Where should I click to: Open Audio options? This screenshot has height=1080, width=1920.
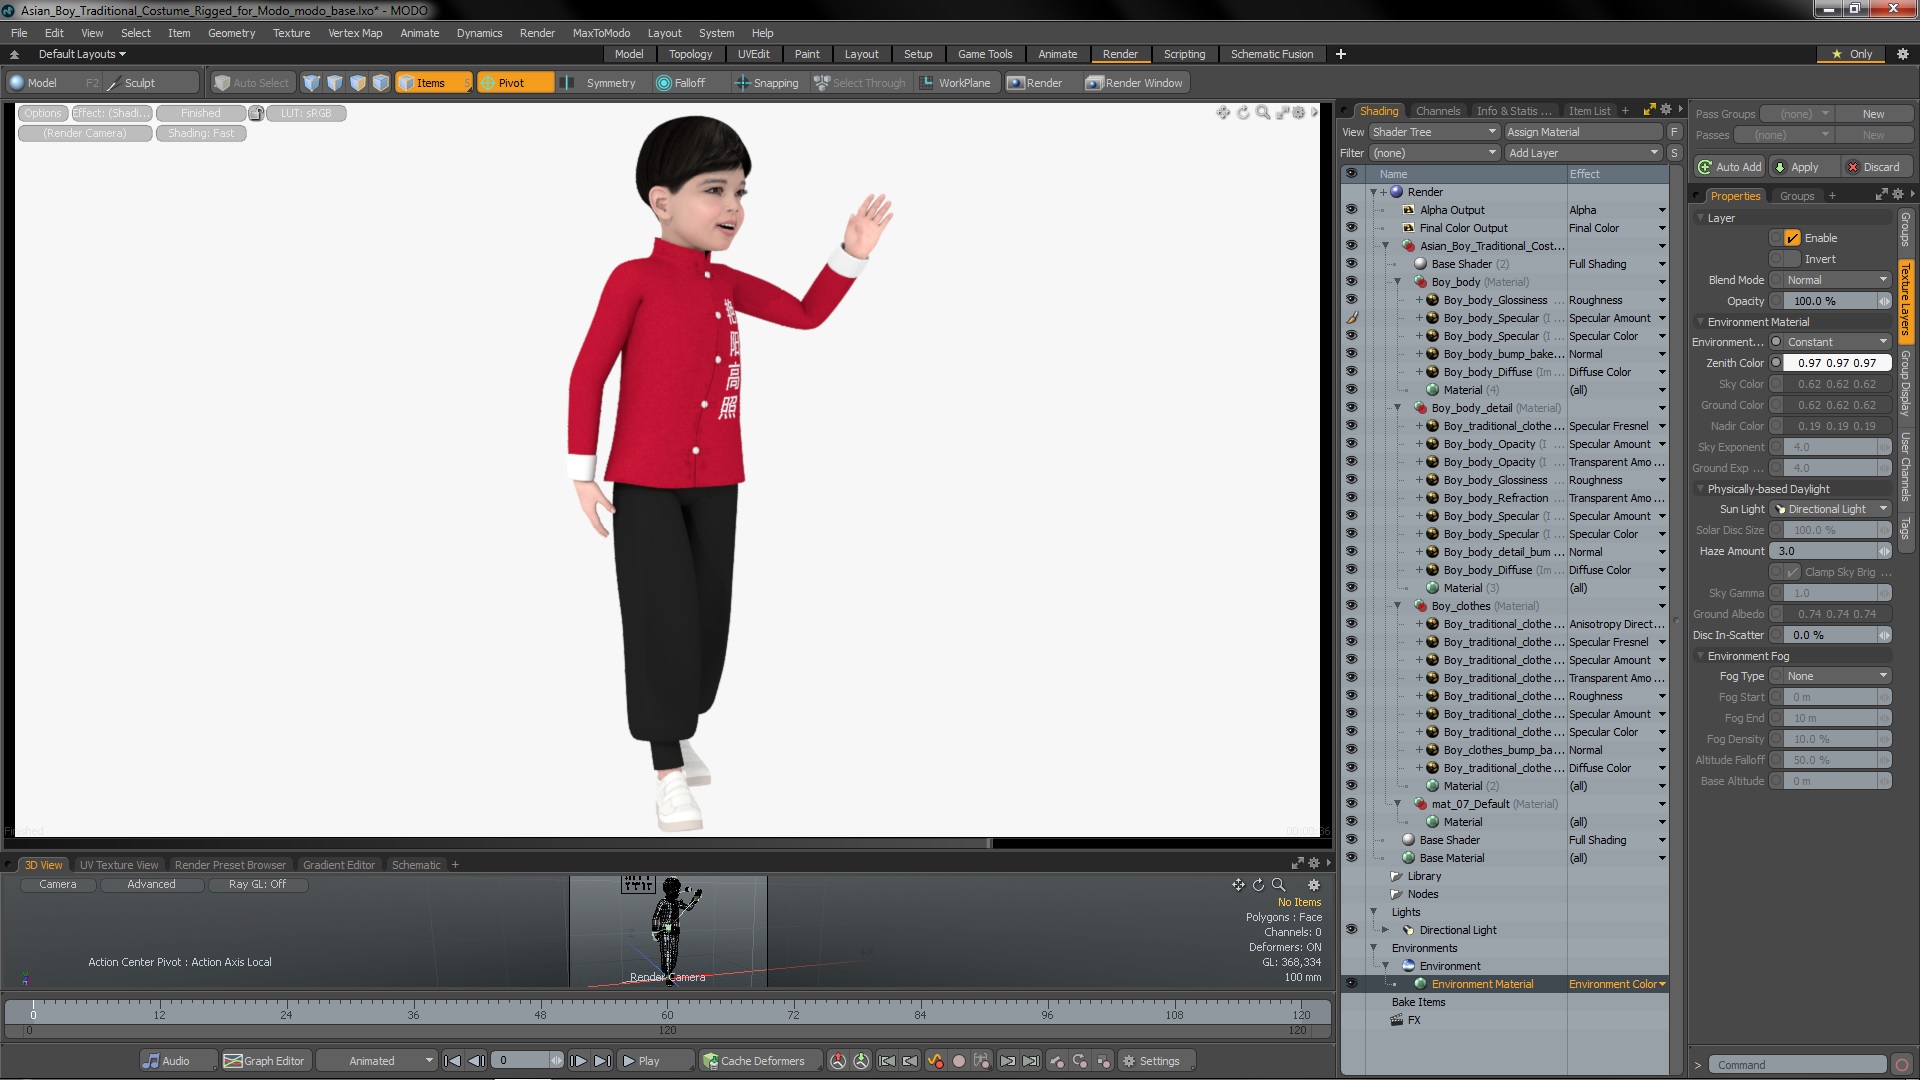(178, 1061)
